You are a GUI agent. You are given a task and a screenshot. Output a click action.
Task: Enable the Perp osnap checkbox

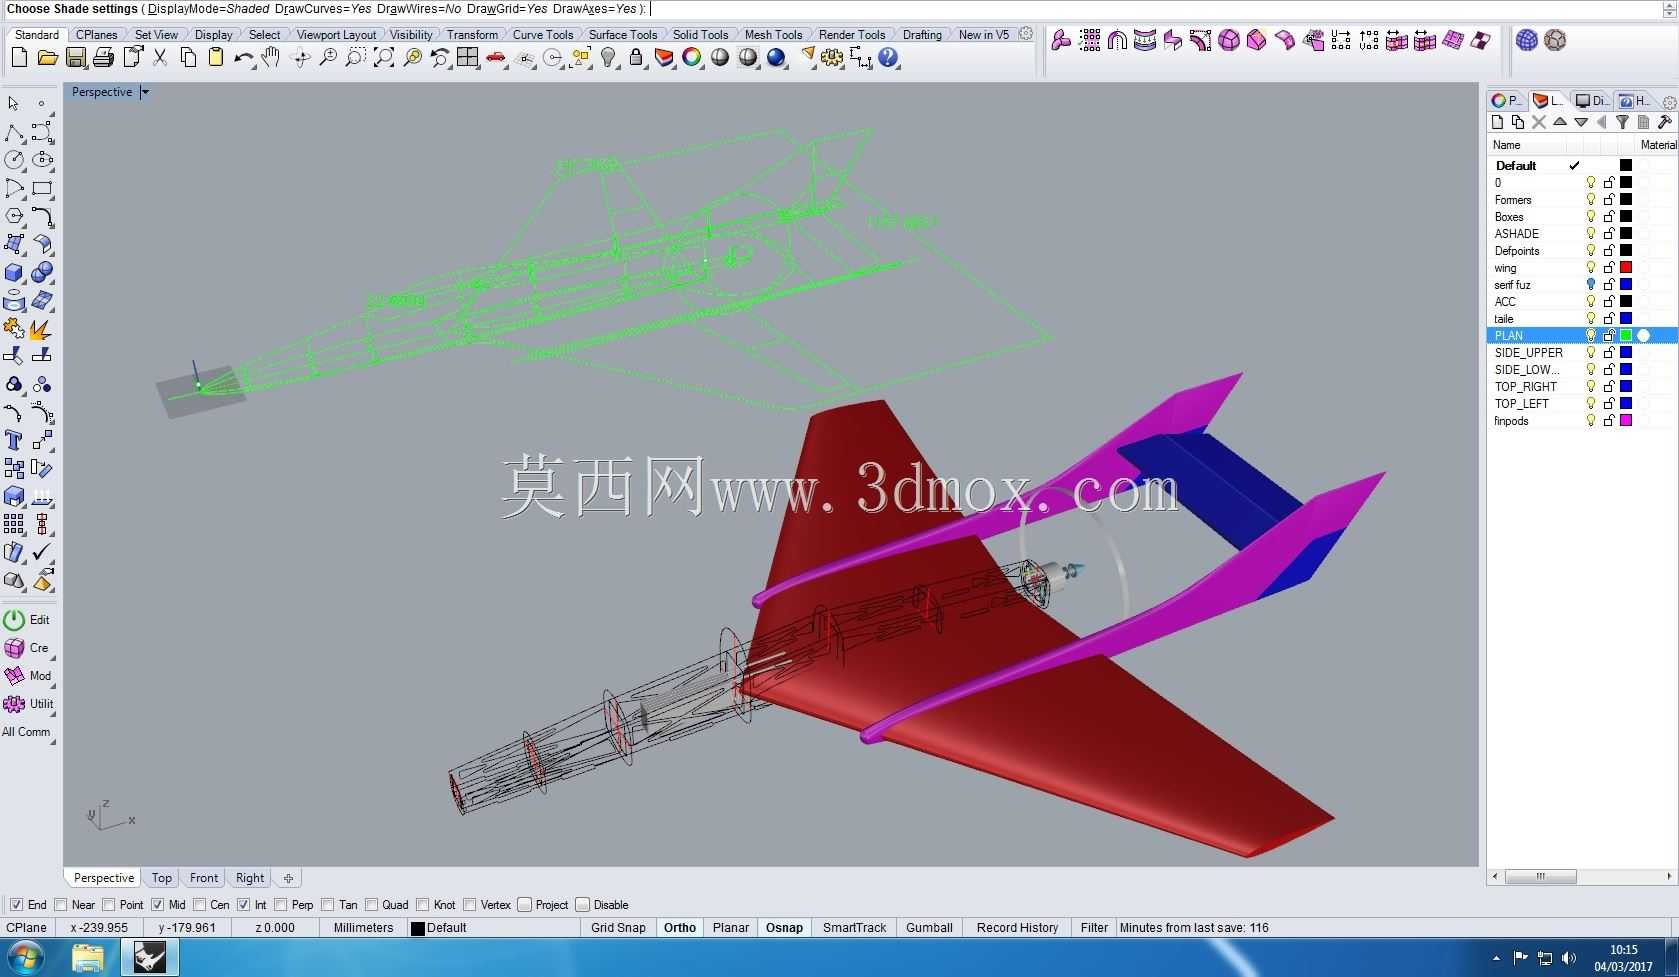[x=281, y=905]
